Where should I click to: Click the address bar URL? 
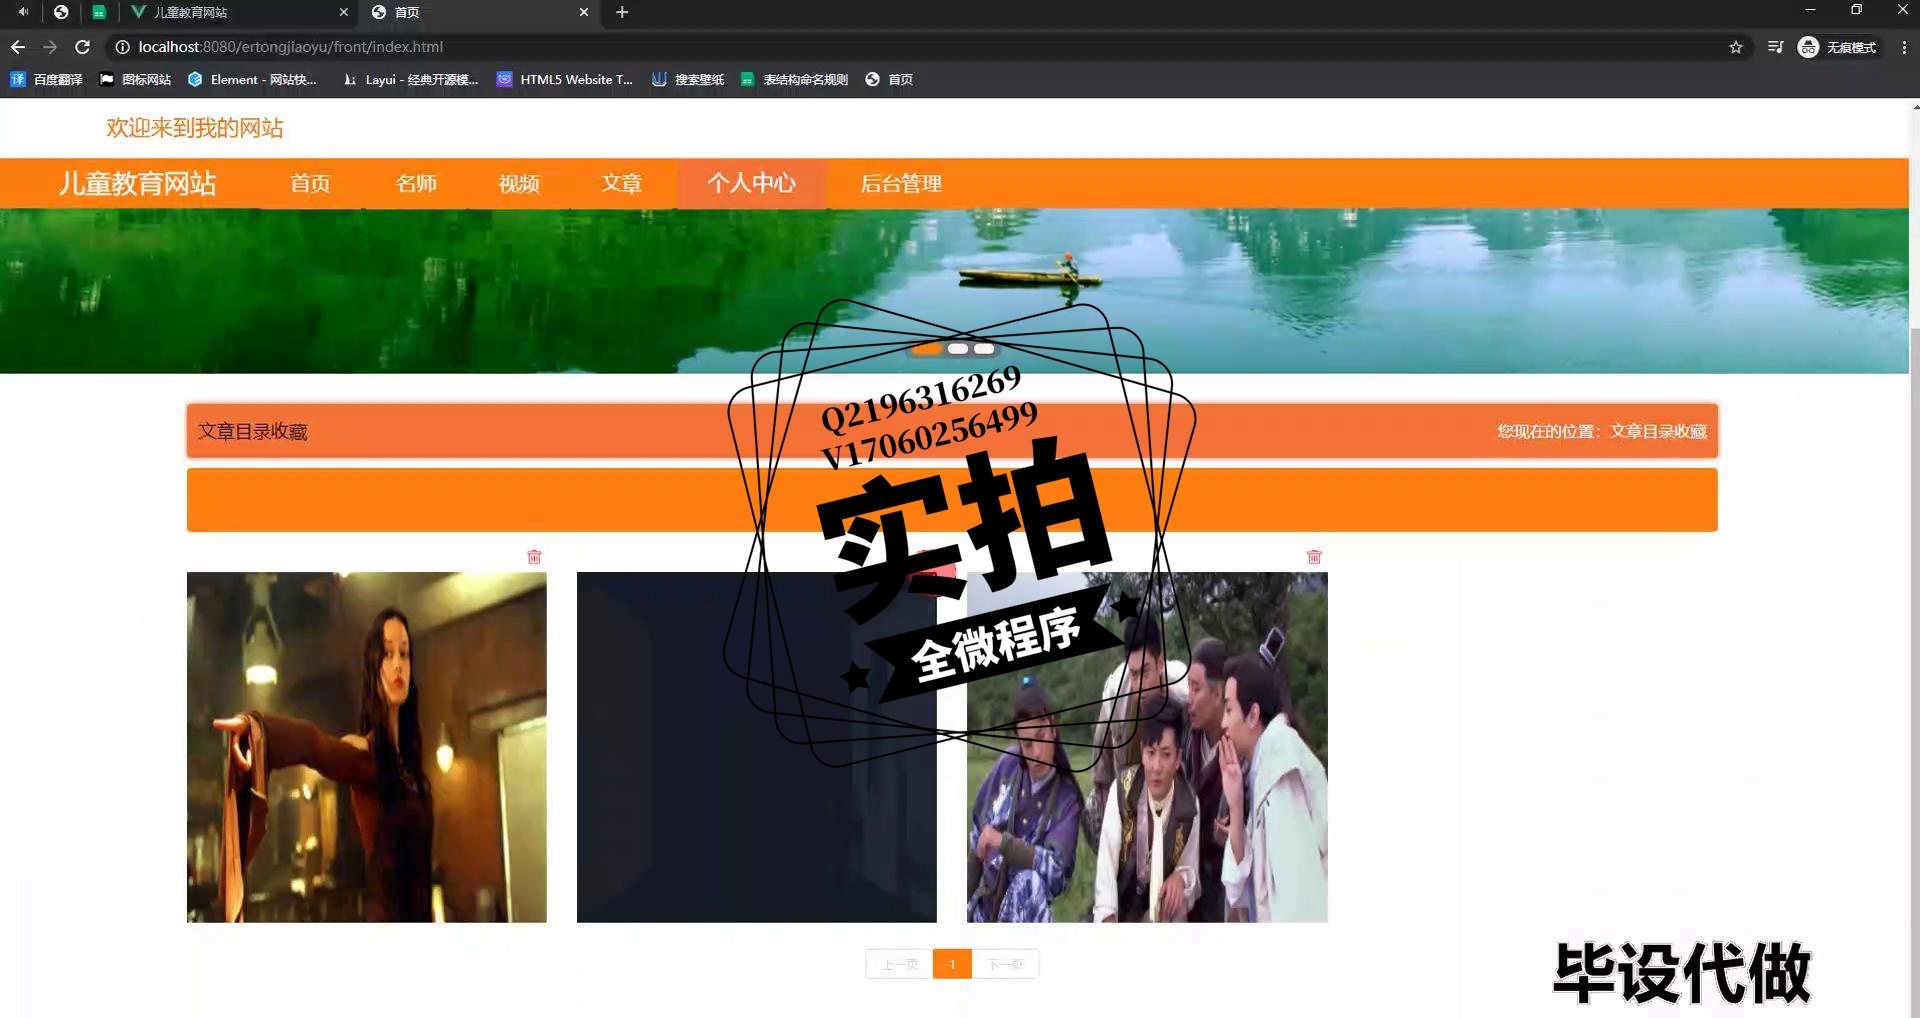click(x=290, y=47)
